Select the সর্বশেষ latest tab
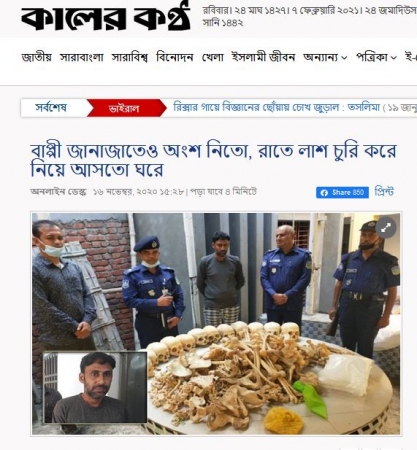The height and width of the screenshot is (450, 417). tap(51, 108)
